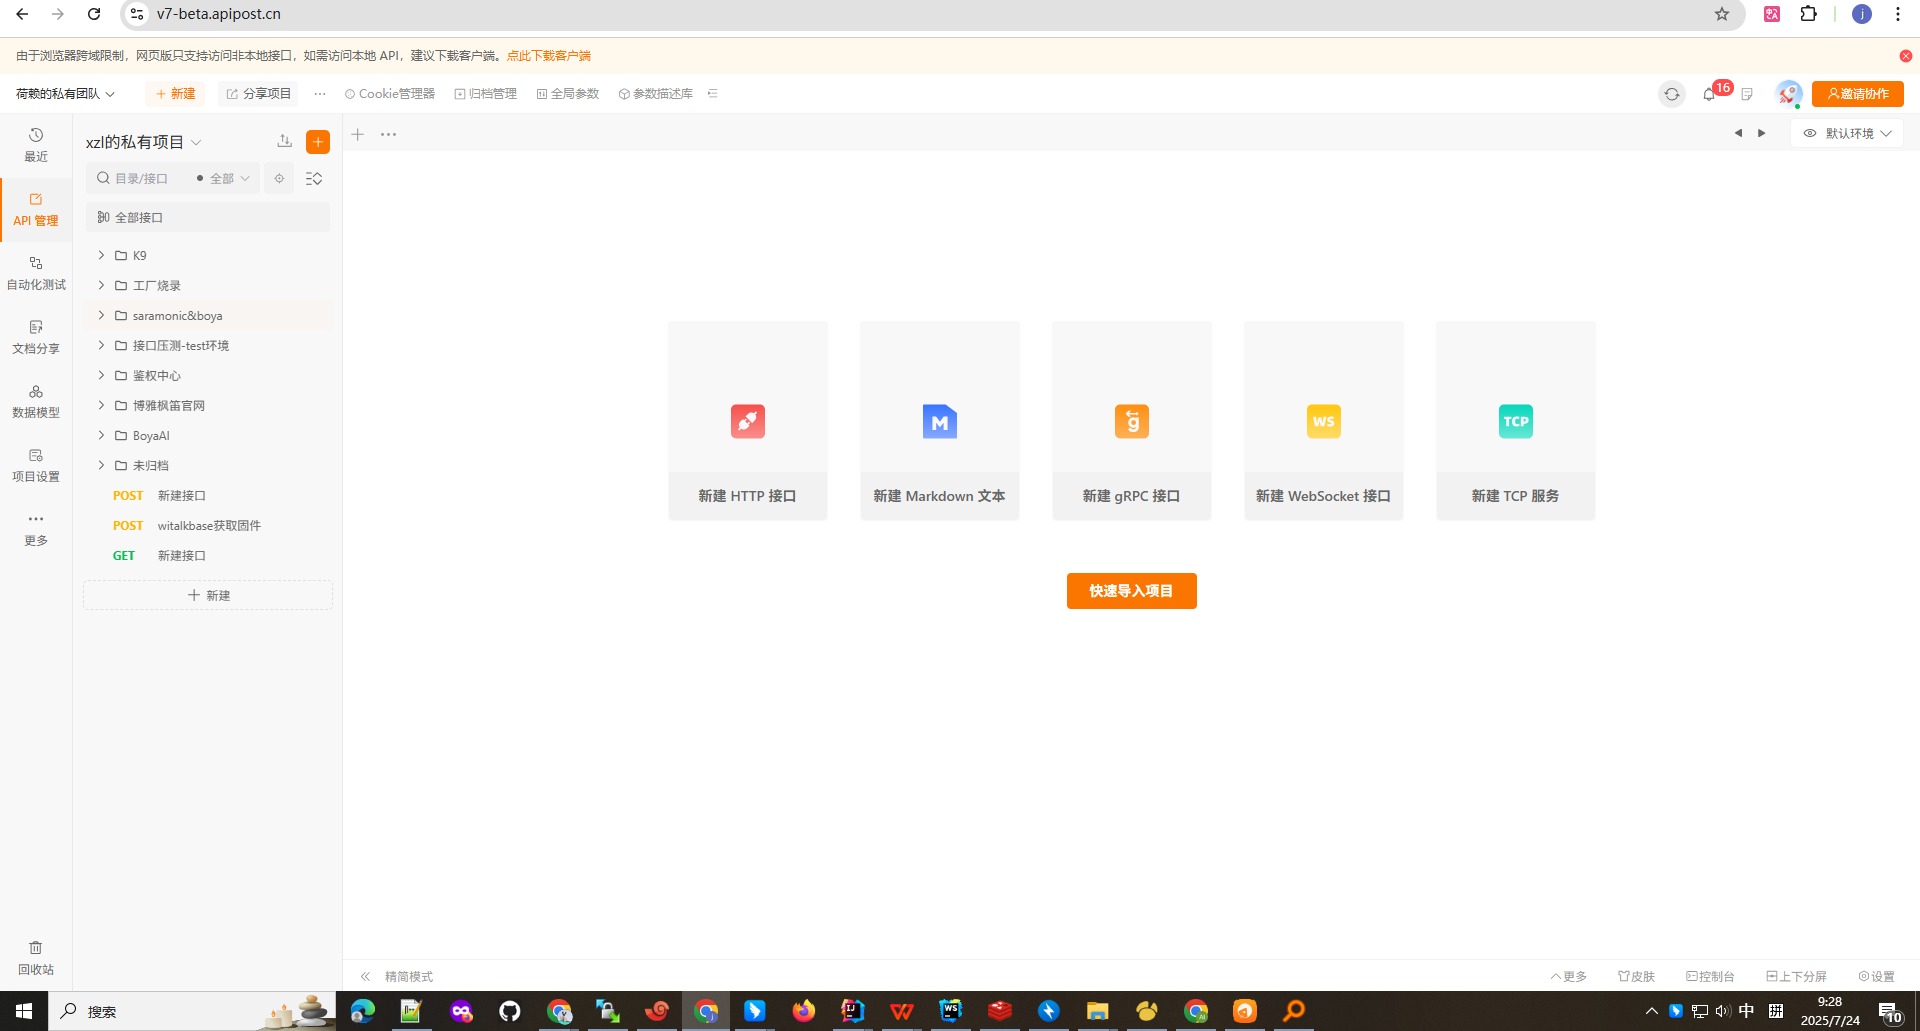This screenshot has height=1031, width=1920.
Task: Click the export icon next to project name
Action: pos(284,141)
